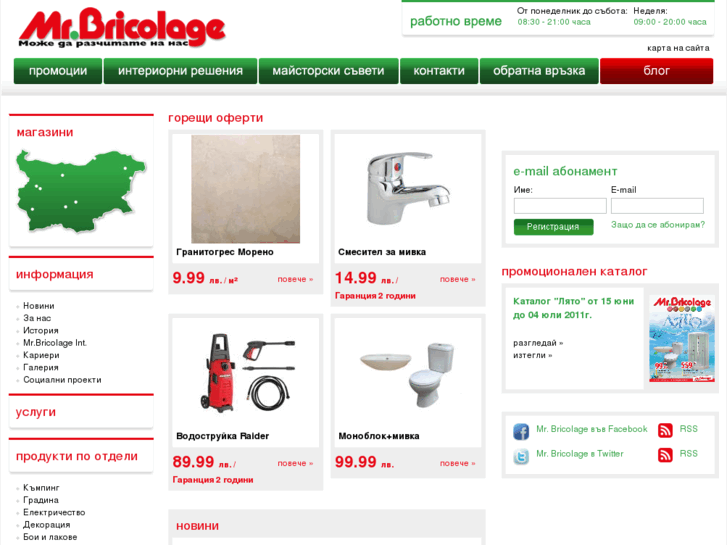Open the green Bulgaria stores map
The height and width of the screenshot is (545, 727).
point(81,191)
